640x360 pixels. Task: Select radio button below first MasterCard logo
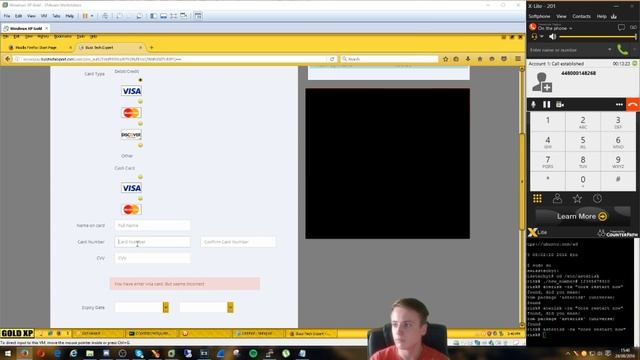[x=140, y=123]
